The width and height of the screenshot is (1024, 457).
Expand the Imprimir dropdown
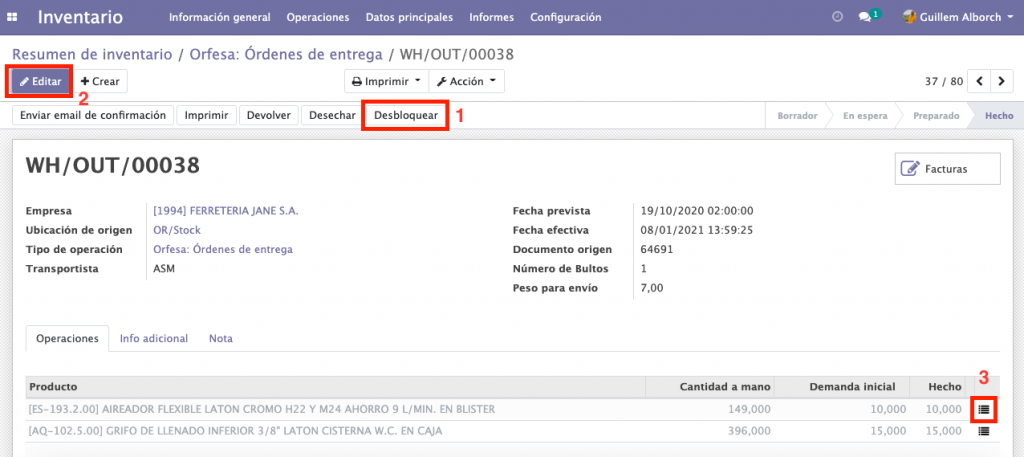point(386,81)
